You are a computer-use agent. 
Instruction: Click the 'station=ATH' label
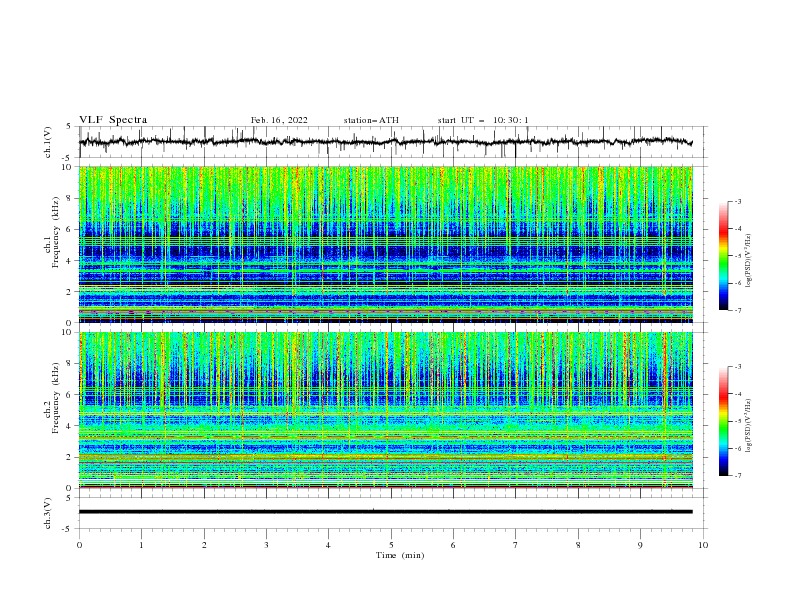371,120
